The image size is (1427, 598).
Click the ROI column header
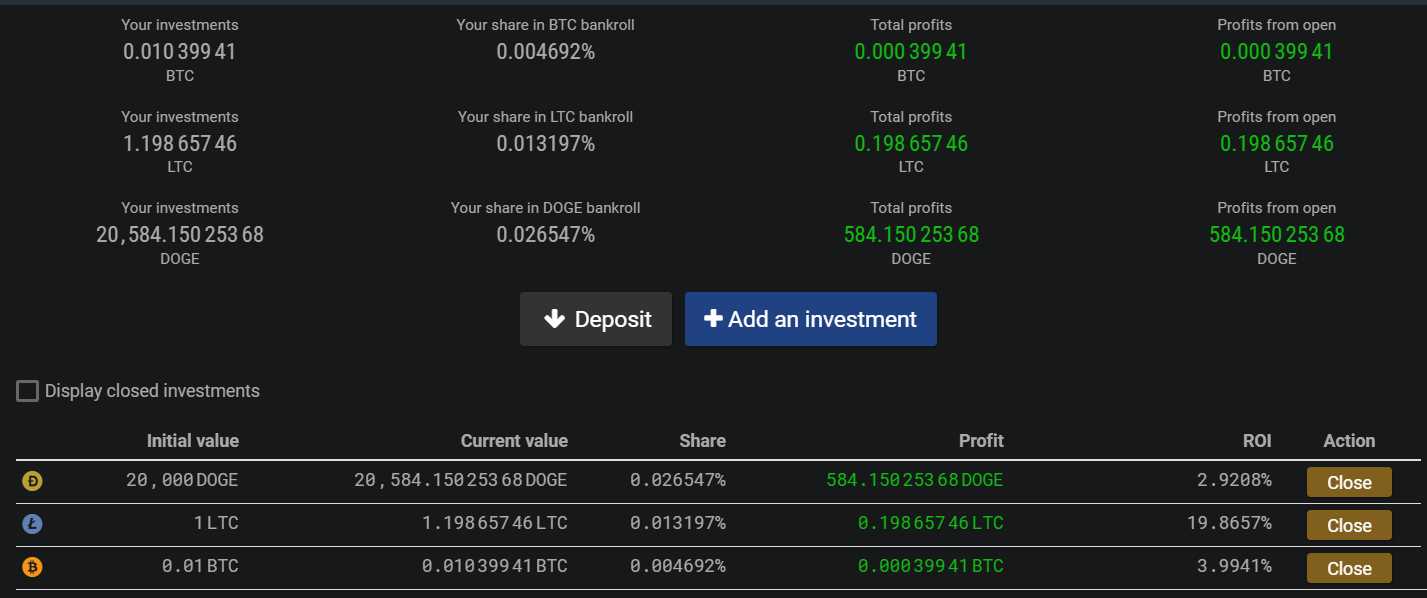(1255, 441)
